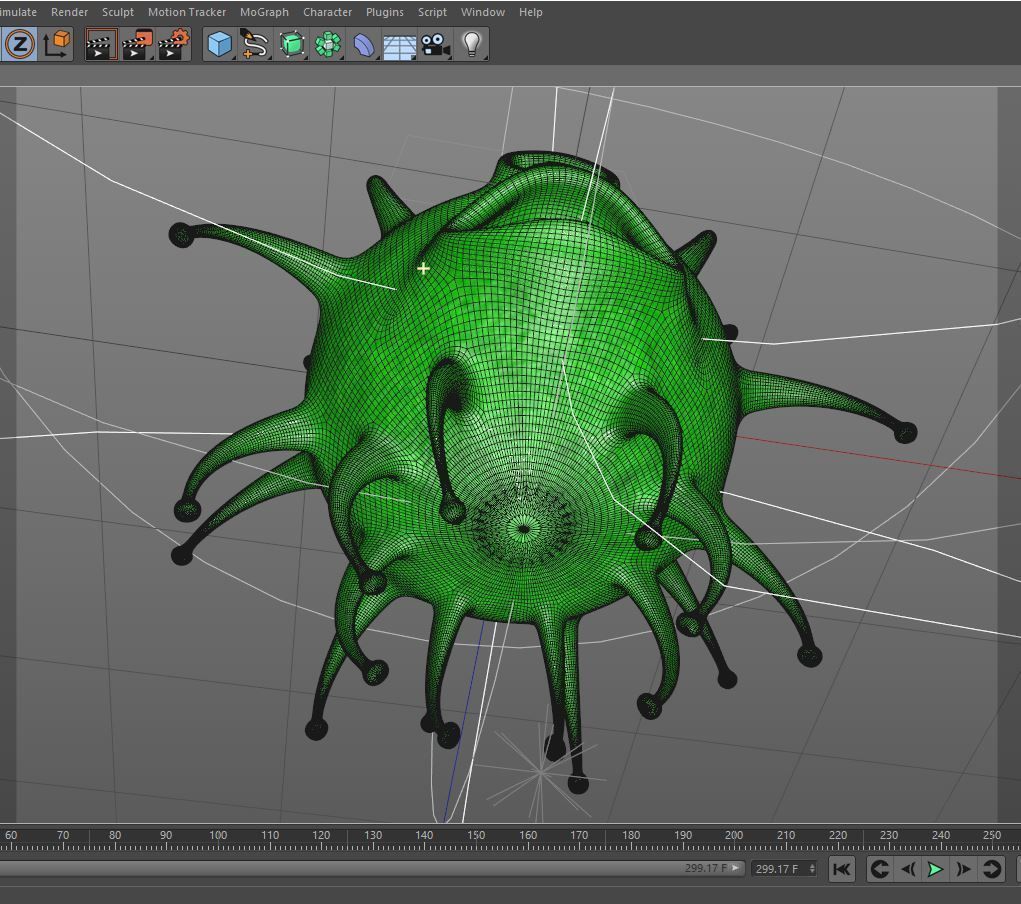1021x904 pixels.
Task: Toggle the coordinate system icon
Action: point(56,44)
